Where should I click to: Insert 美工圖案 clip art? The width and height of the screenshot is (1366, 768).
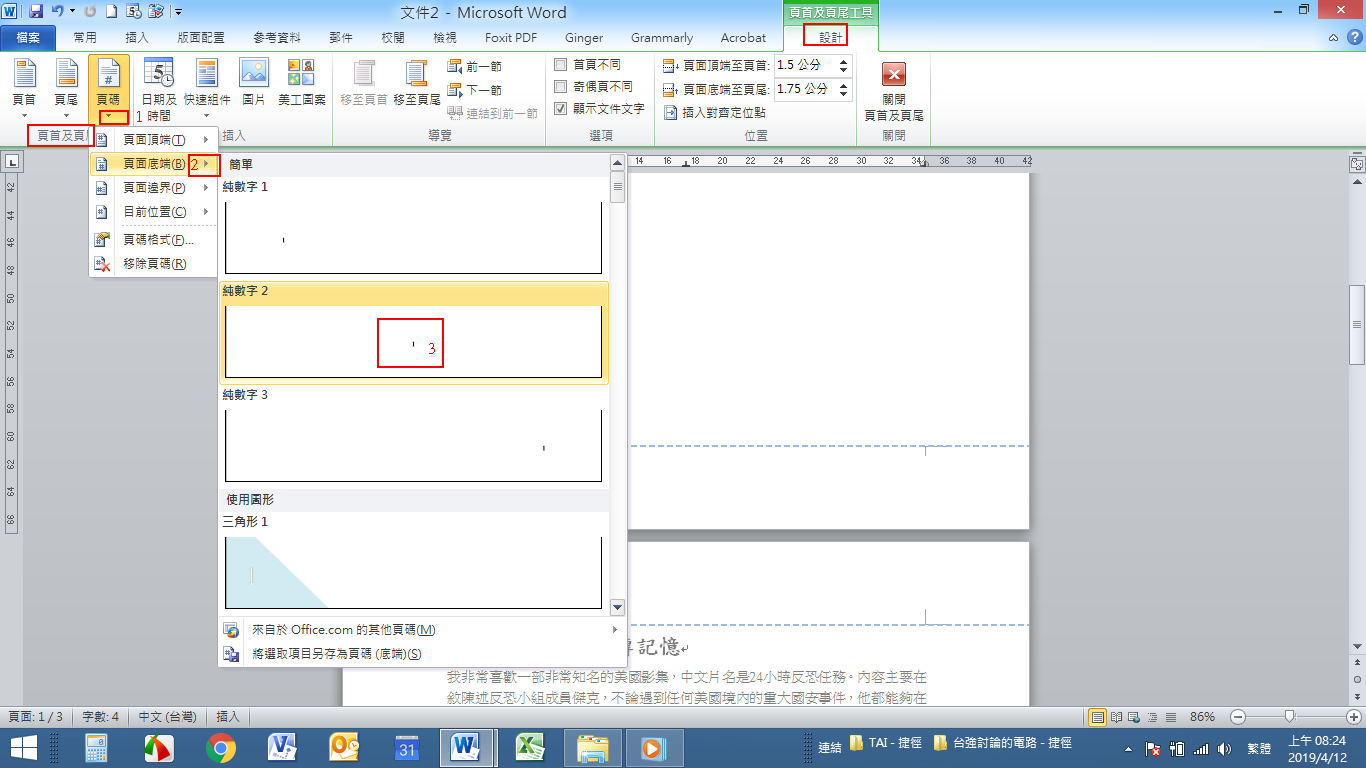pyautogui.click(x=301, y=82)
